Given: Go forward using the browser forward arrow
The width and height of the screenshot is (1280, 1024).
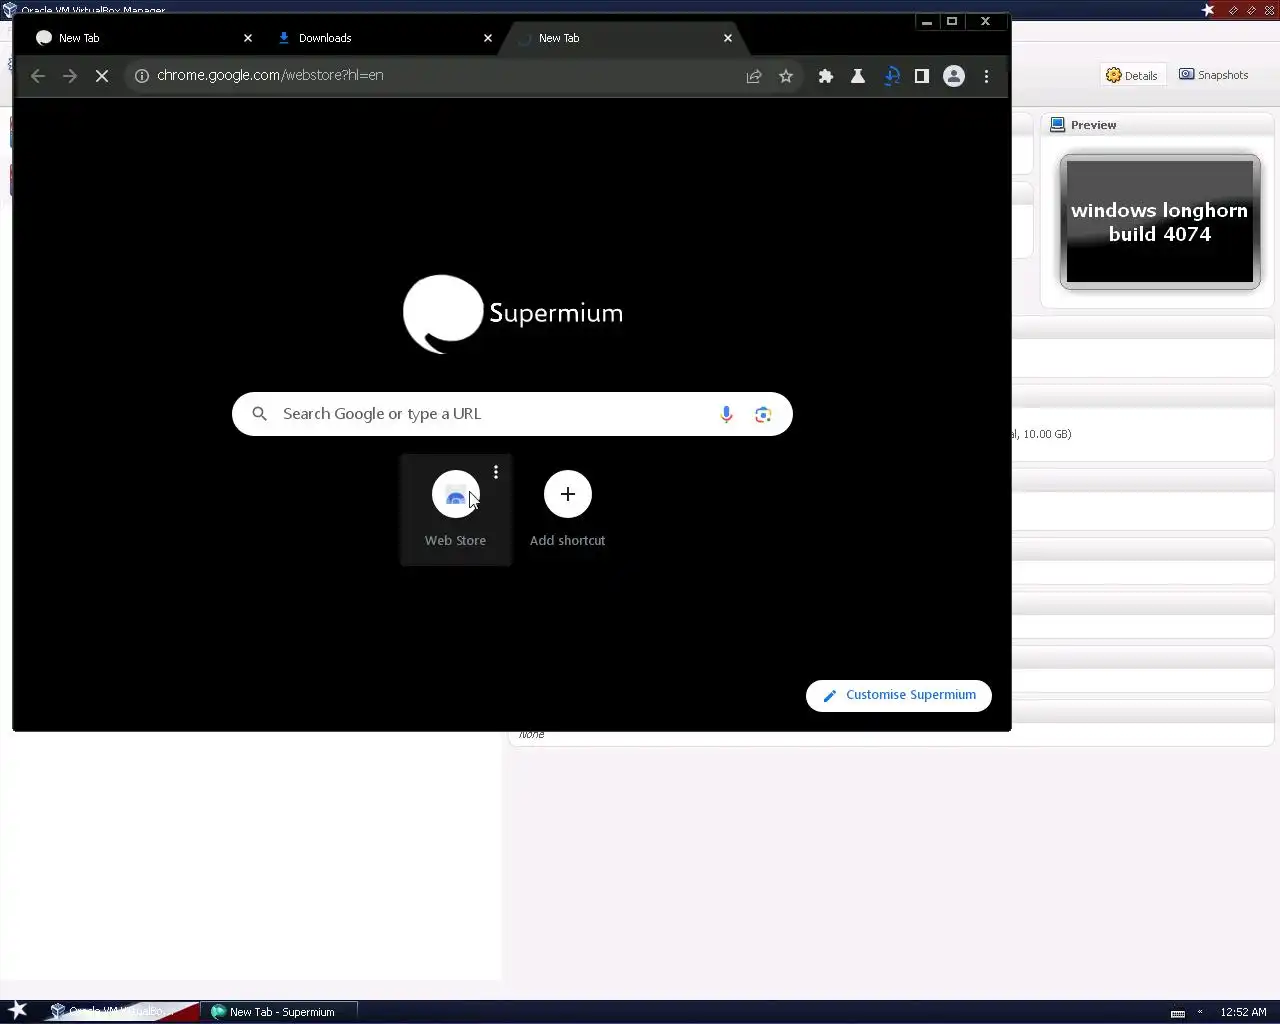Looking at the screenshot, I should pos(70,76).
